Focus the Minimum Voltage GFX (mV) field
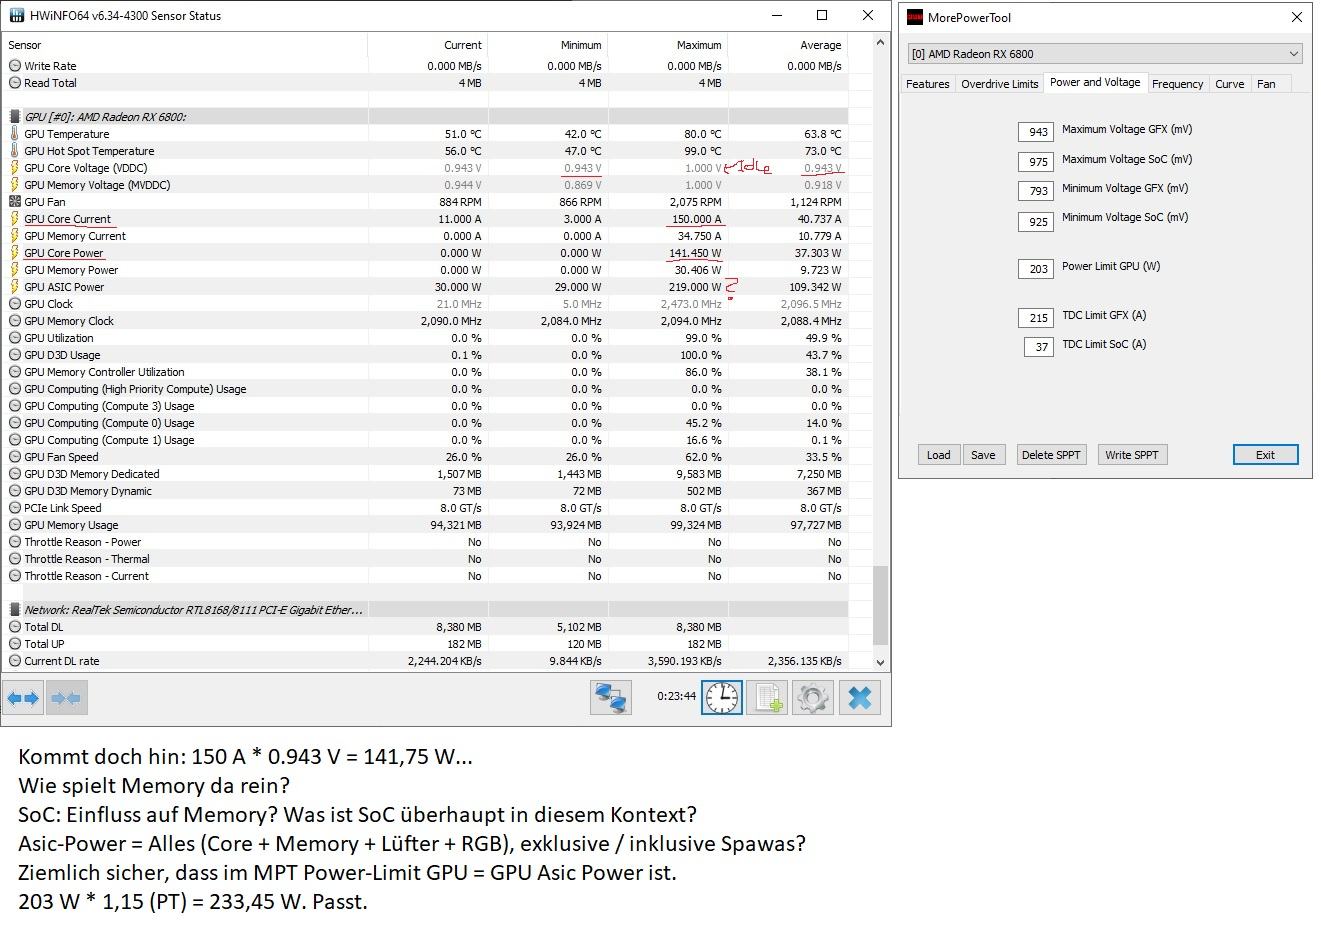This screenshot has height=930, width=1321. point(1036,191)
